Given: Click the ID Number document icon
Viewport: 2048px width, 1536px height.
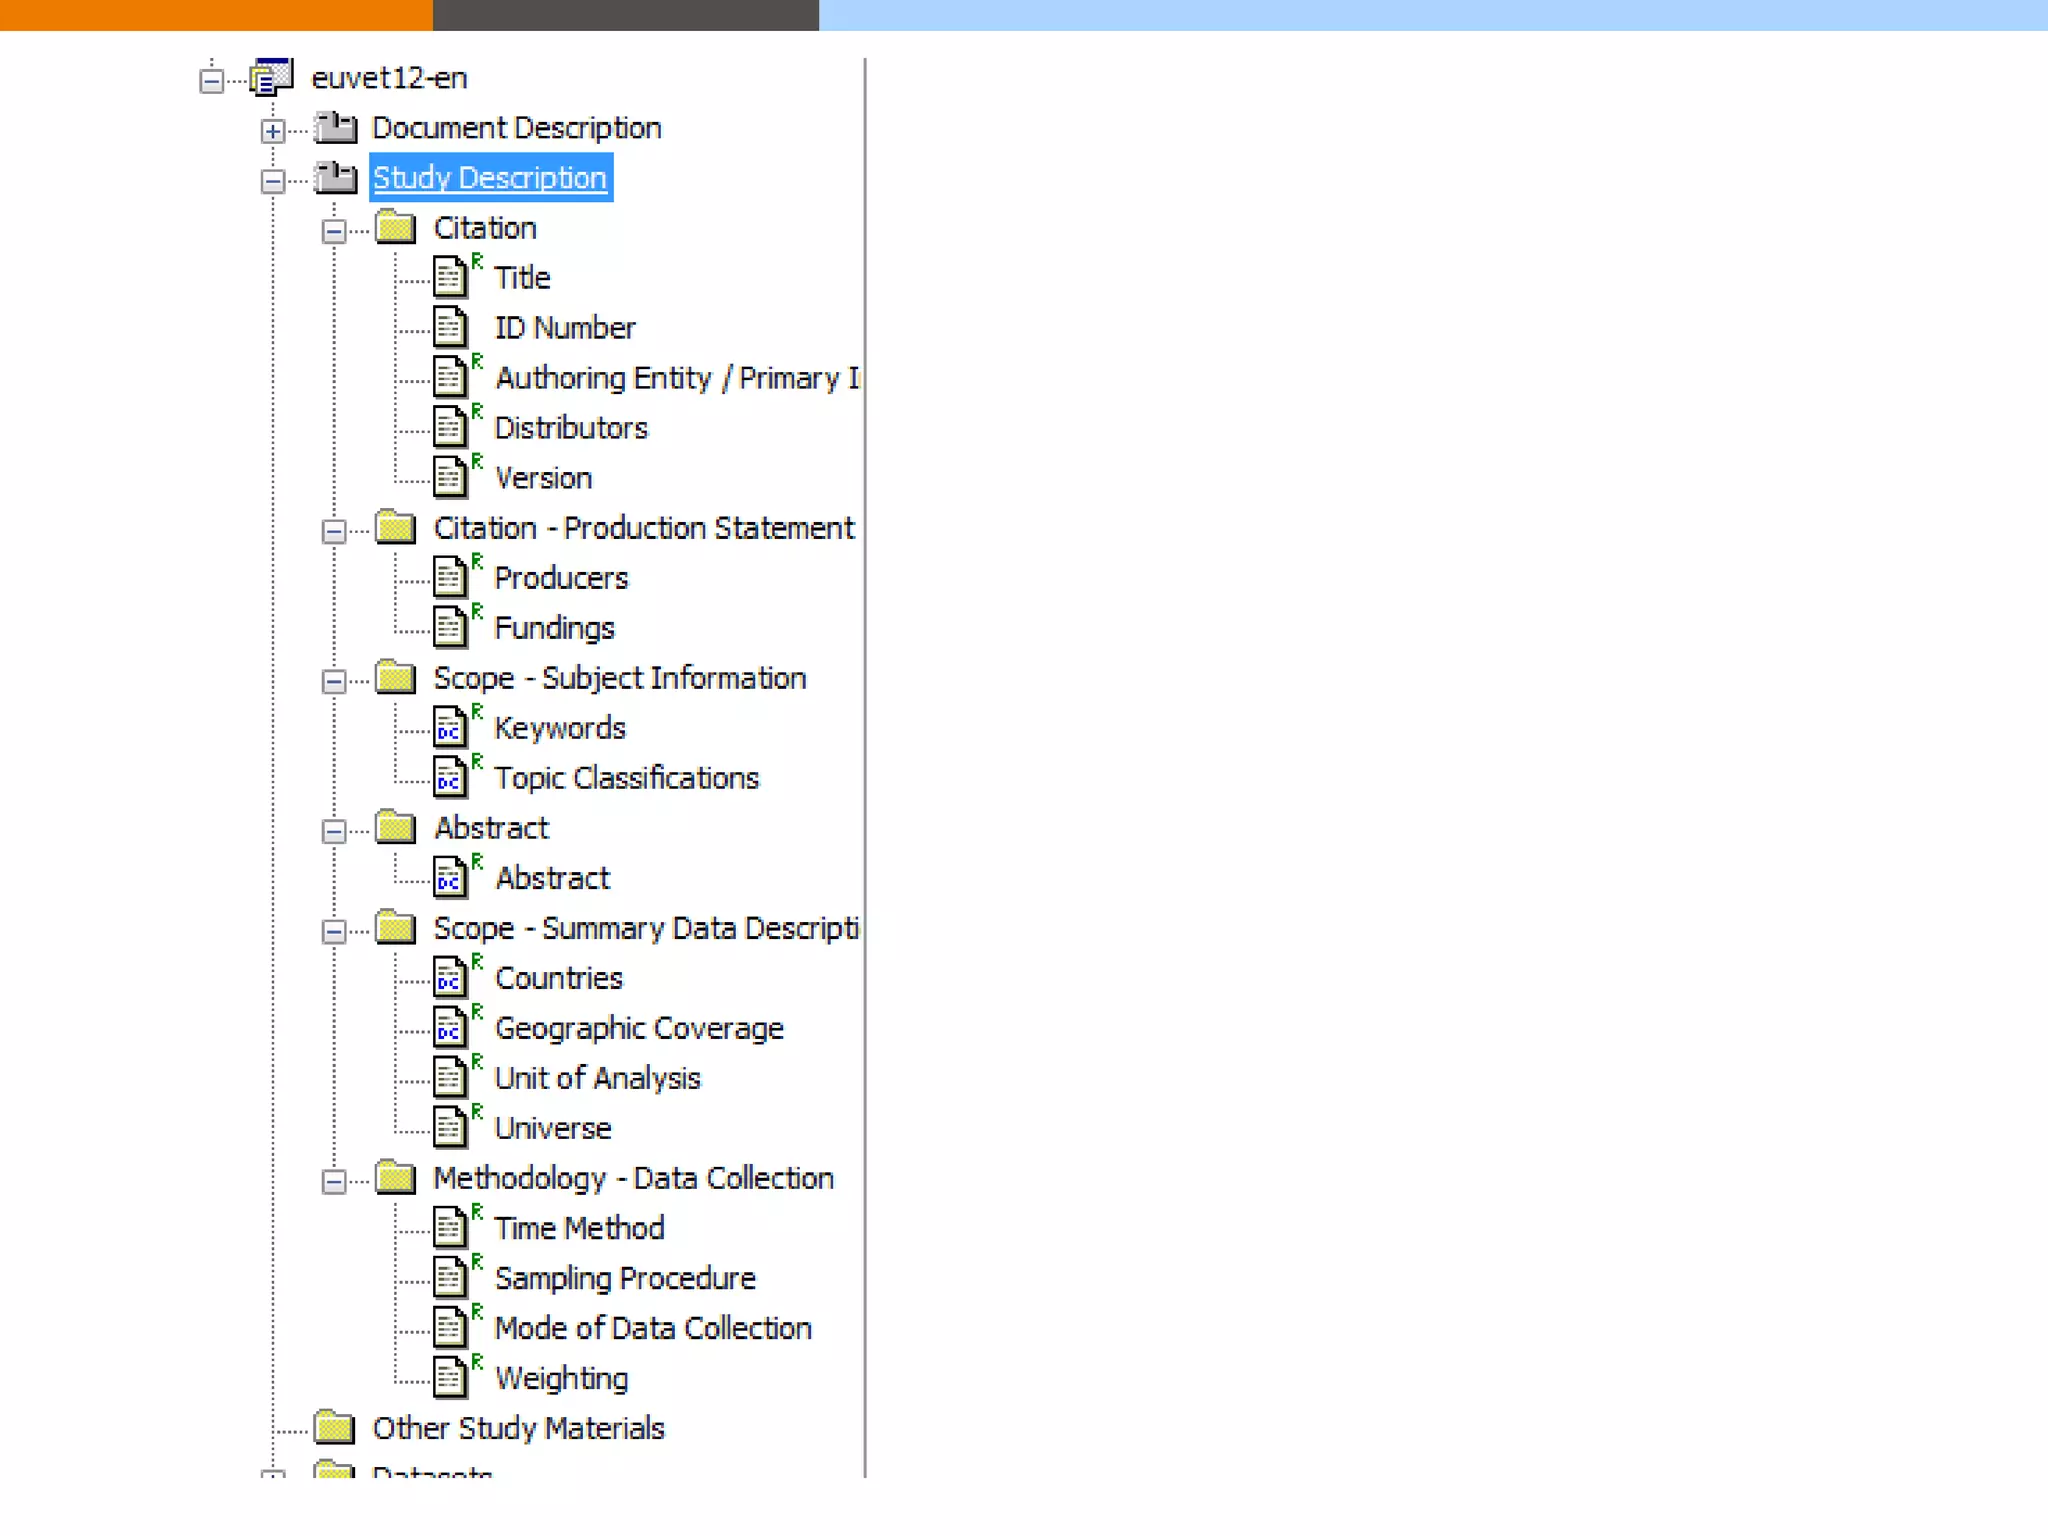Looking at the screenshot, I should (450, 327).
